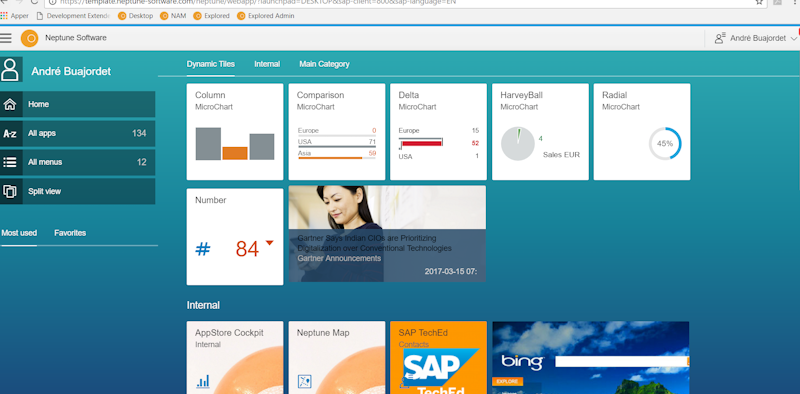This screenshot has height=394, width=800.
Task: Click the blue hash icon on Number tile
Action: 203,250
